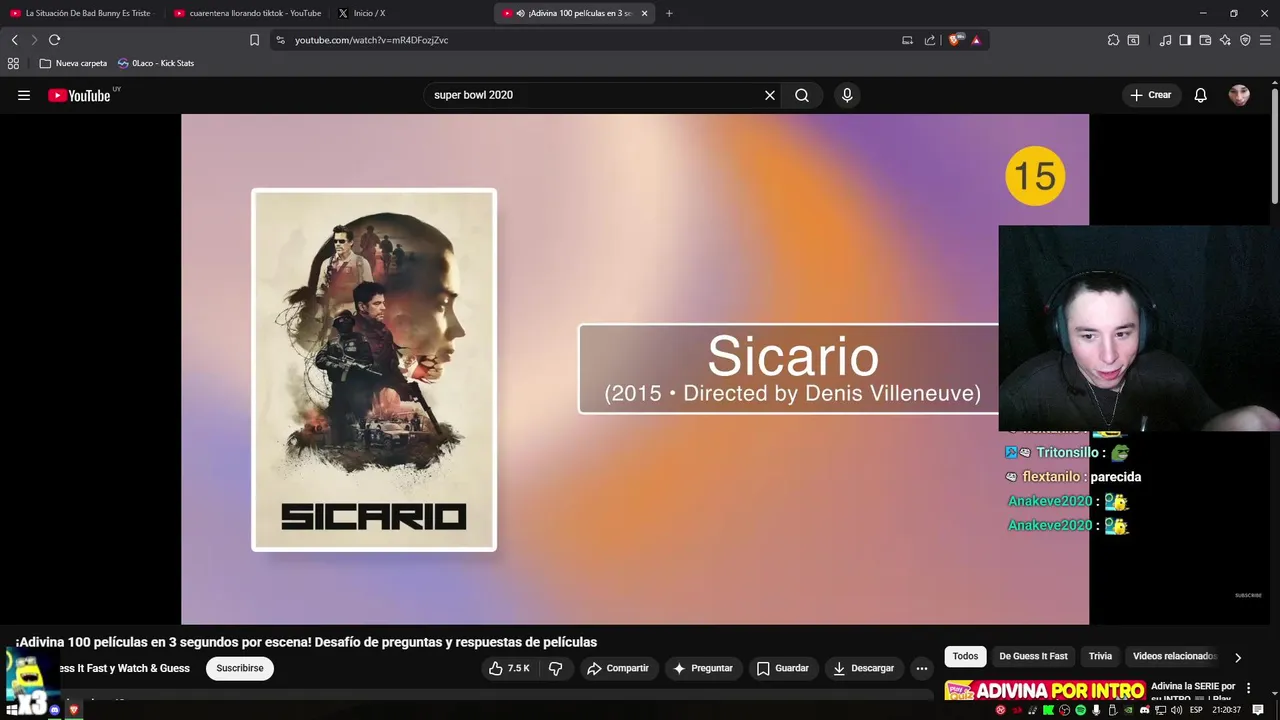Screen dimensions: 1280x720
Task: Submit search with magnifier button
Action: point(802,95)
